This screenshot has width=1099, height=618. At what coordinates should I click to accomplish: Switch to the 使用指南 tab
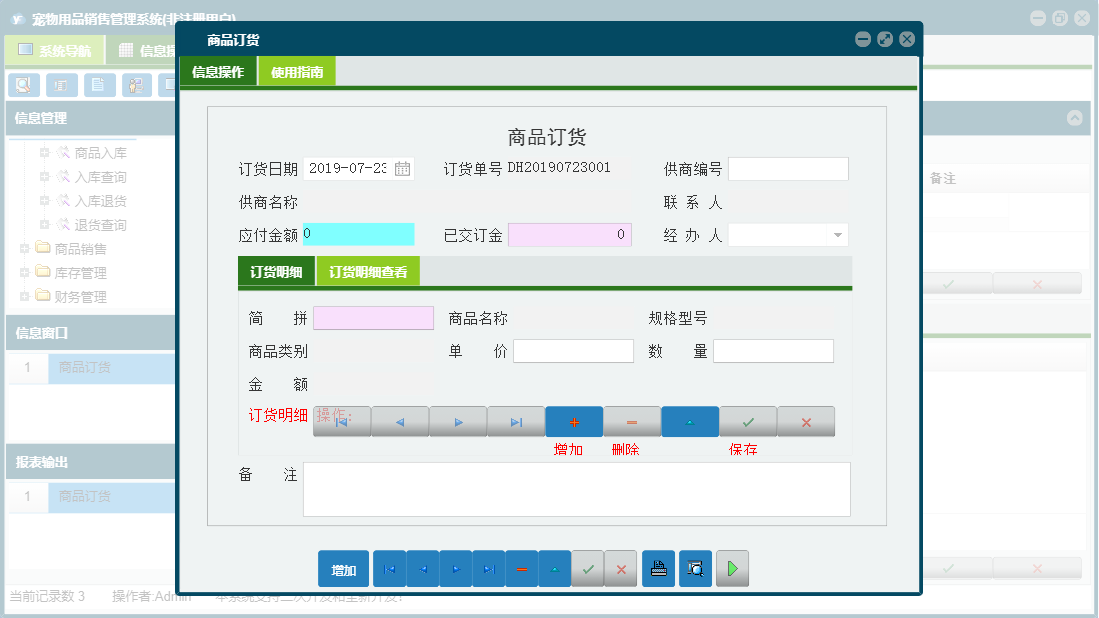(295, 71)
